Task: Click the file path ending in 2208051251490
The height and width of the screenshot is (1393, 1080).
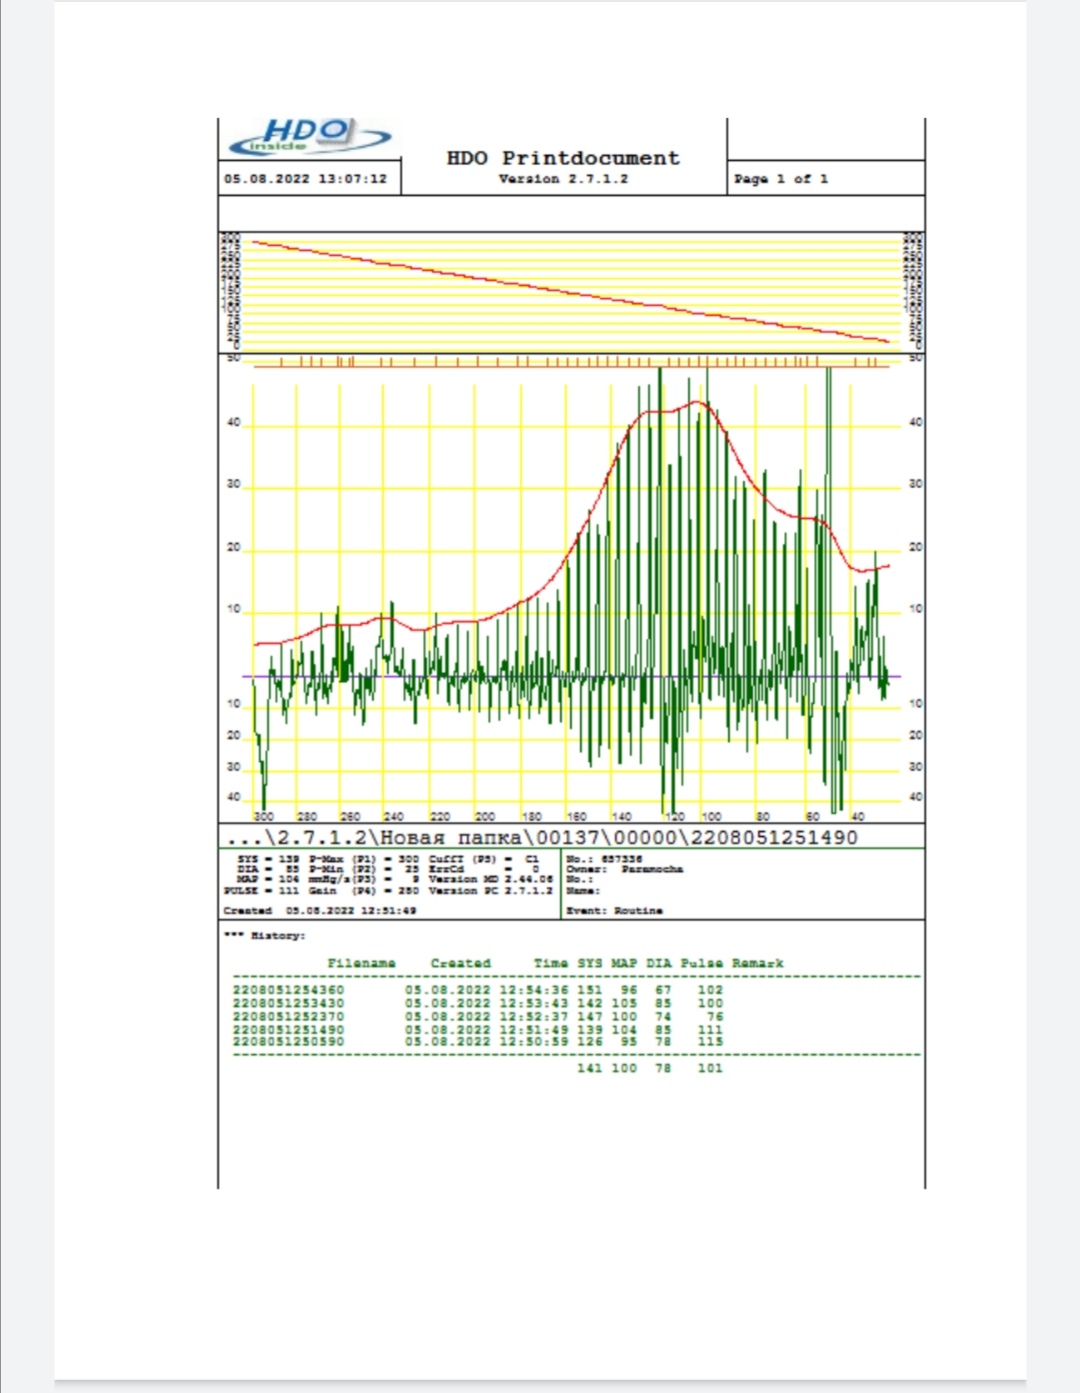Action: [542, 837]
